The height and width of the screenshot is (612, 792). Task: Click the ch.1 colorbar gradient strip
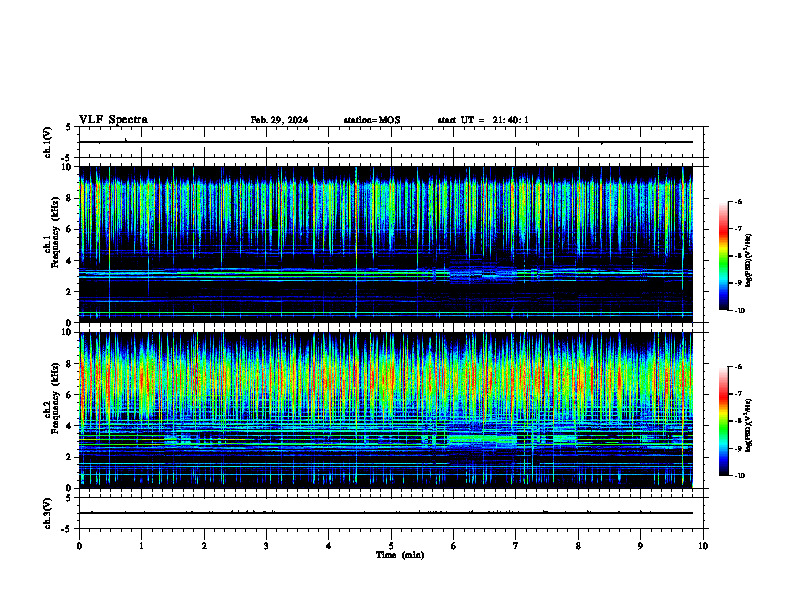coord(723,256)
